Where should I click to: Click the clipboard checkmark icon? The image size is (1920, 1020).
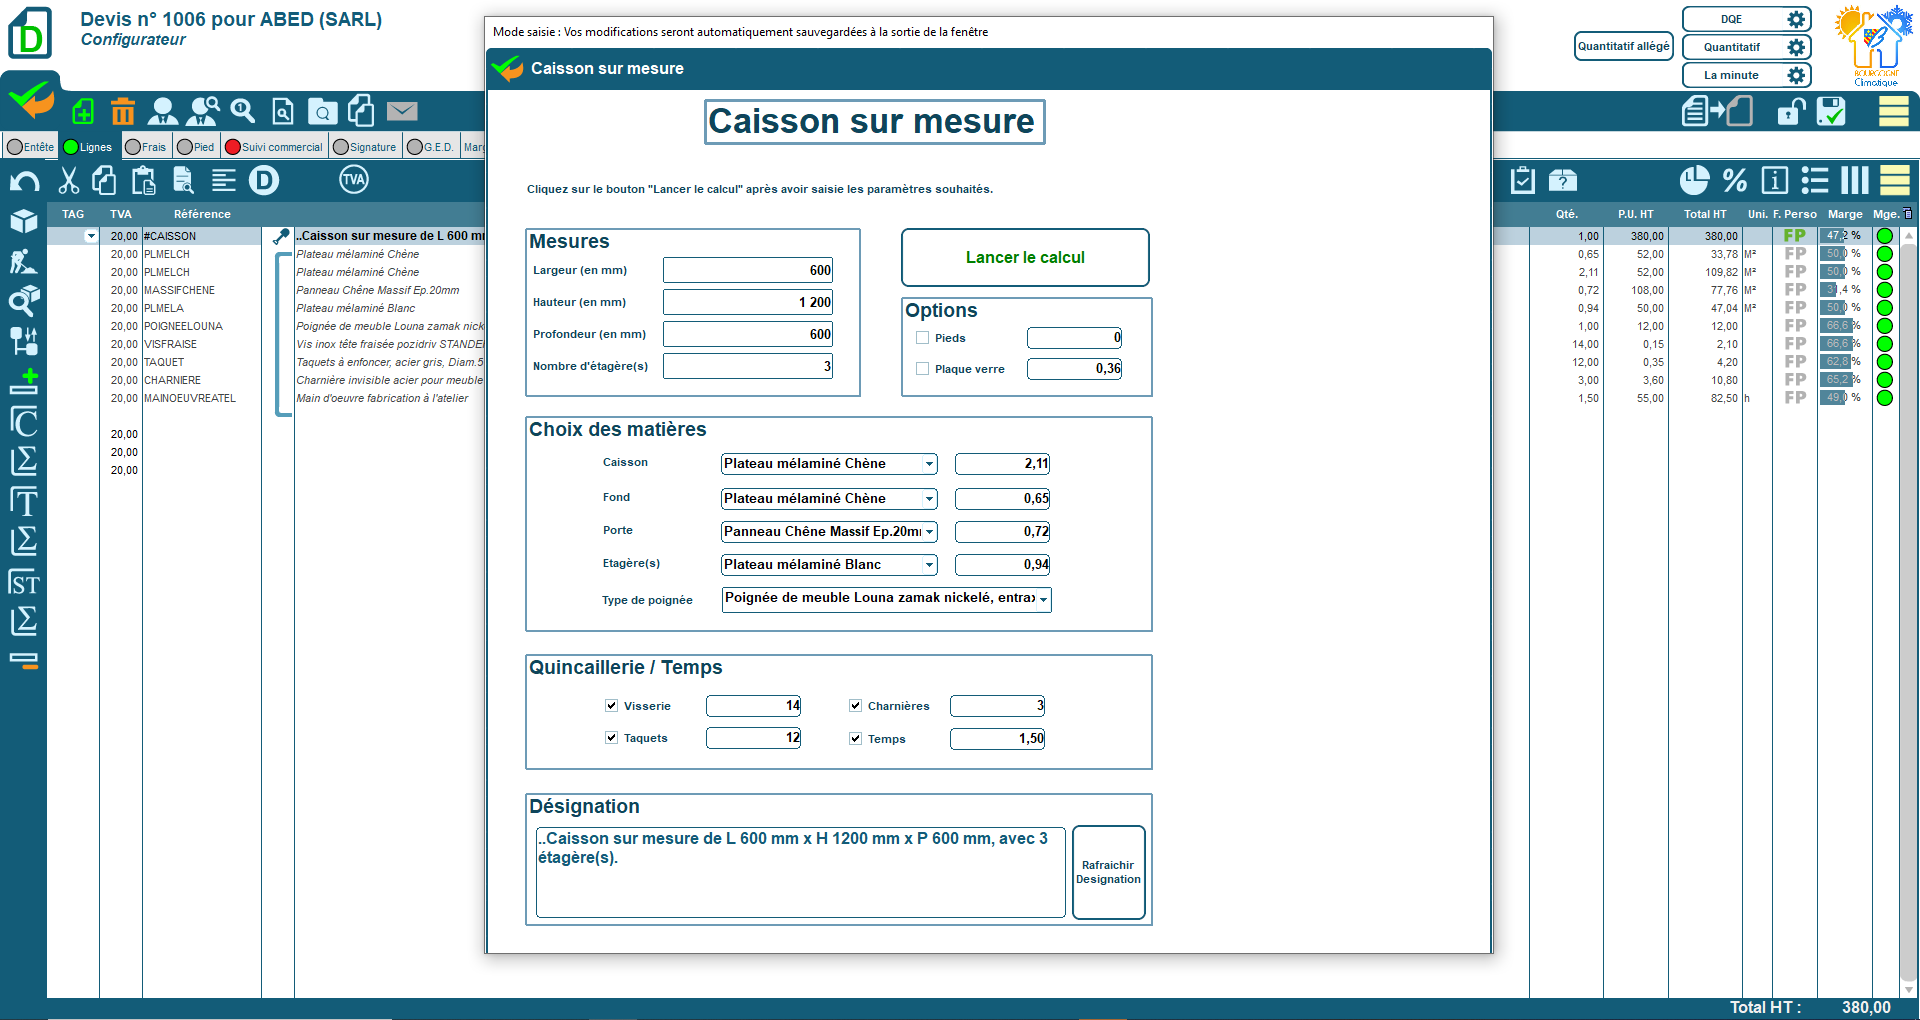click(x=1523, y=180)
